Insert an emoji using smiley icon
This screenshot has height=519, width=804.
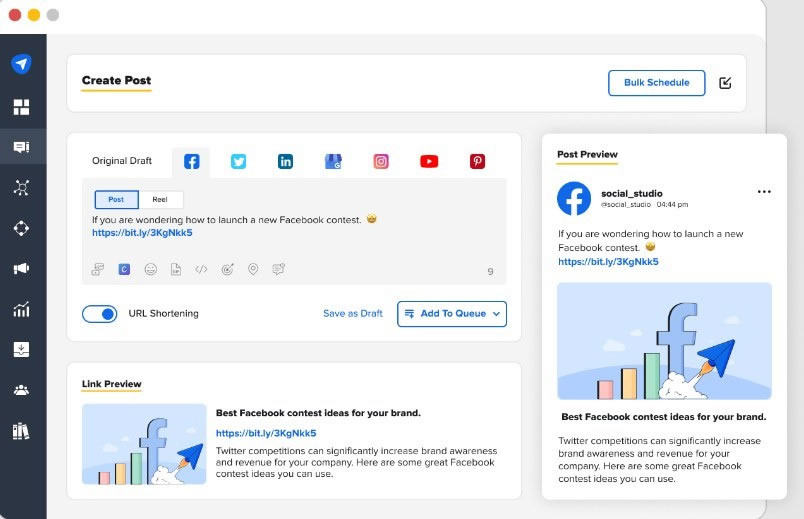[x=151, y=269]
